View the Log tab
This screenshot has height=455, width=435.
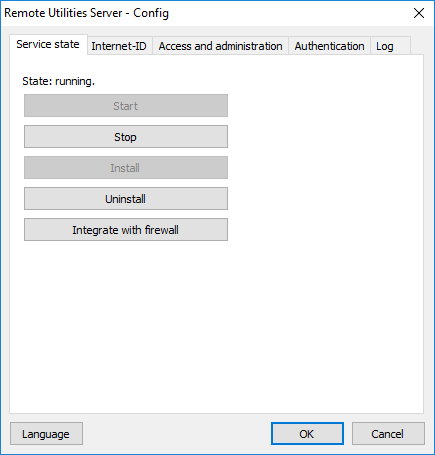coord(390,46)
